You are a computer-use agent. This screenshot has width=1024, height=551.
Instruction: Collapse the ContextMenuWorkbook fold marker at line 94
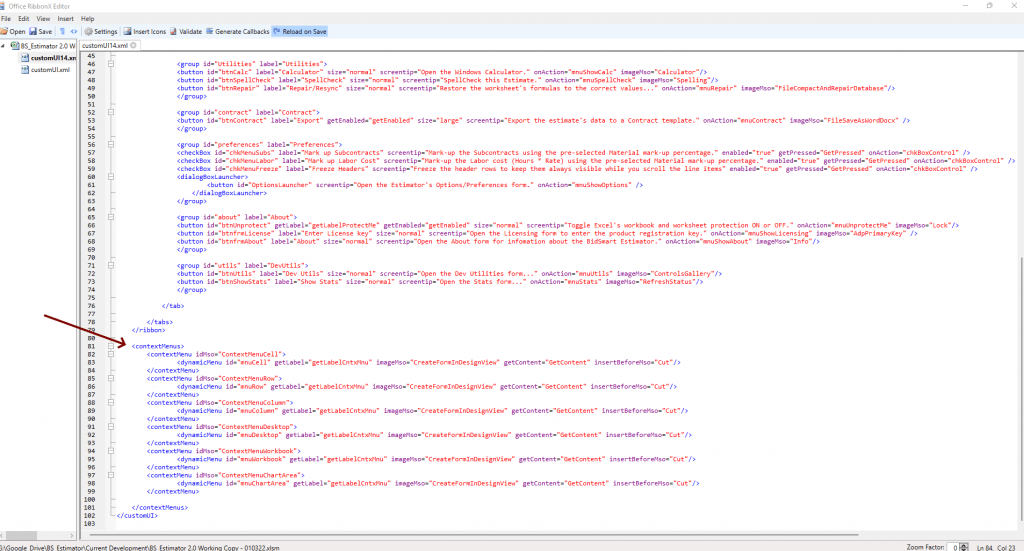pyautogui.click(x=111, y=451)
